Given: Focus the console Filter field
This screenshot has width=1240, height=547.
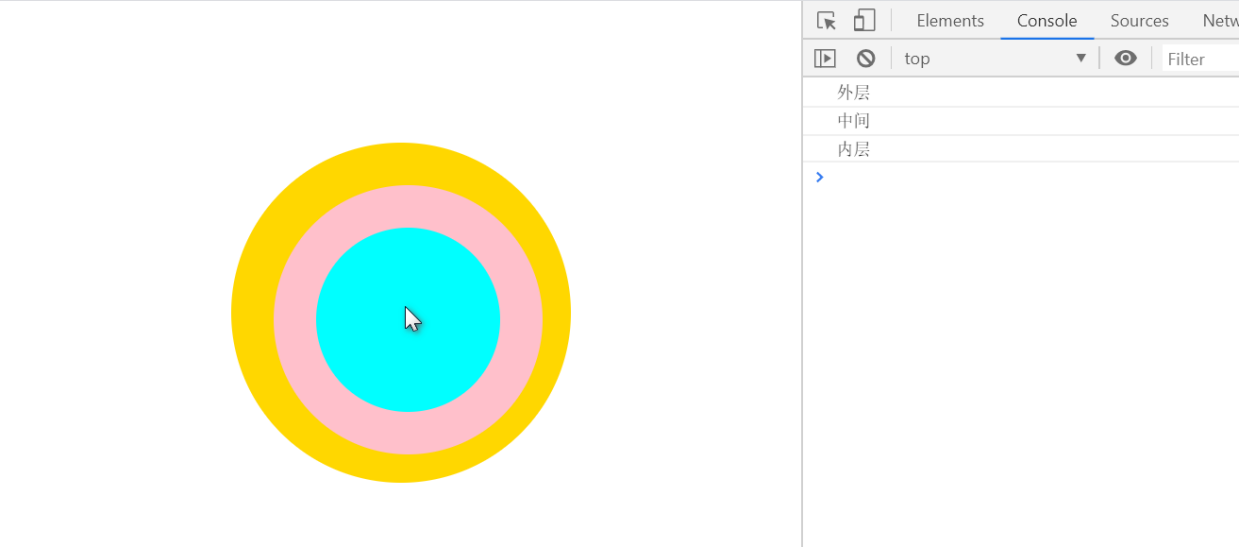Looking at the screenshot, I should point(1200,59).
